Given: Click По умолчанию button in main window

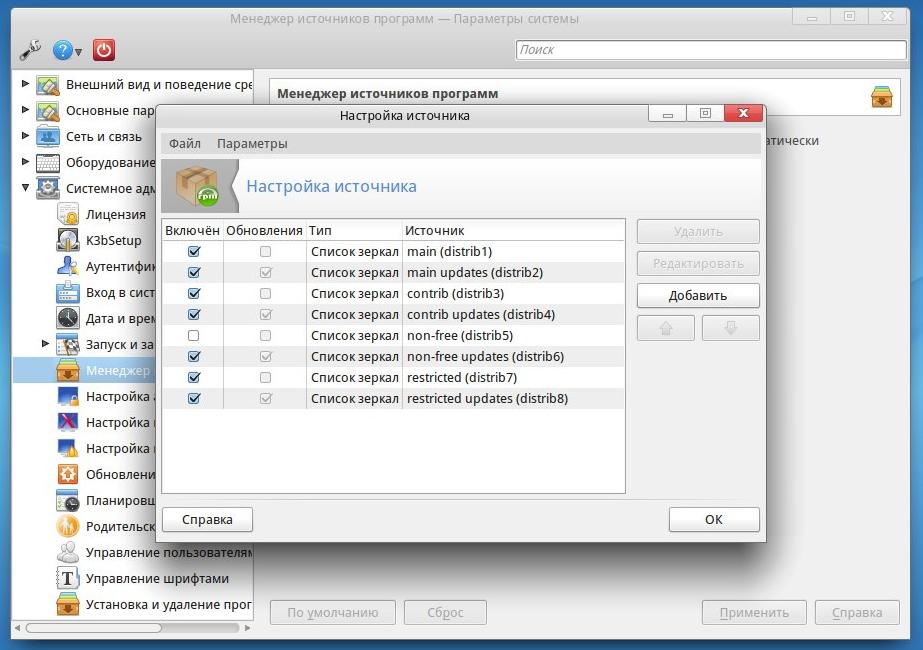Looking at the screenshot, I should 333,613.
